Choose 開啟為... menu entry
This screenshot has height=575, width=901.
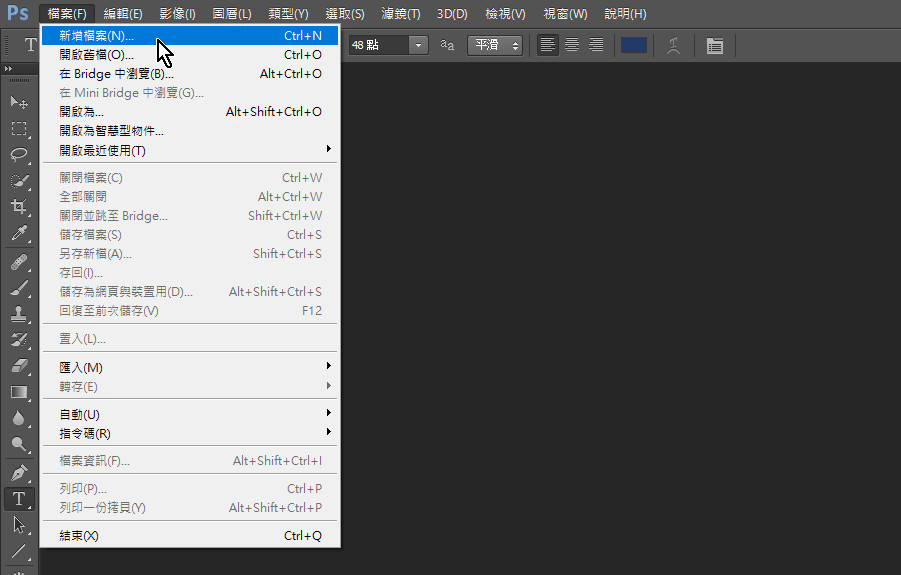pos(190,111)
